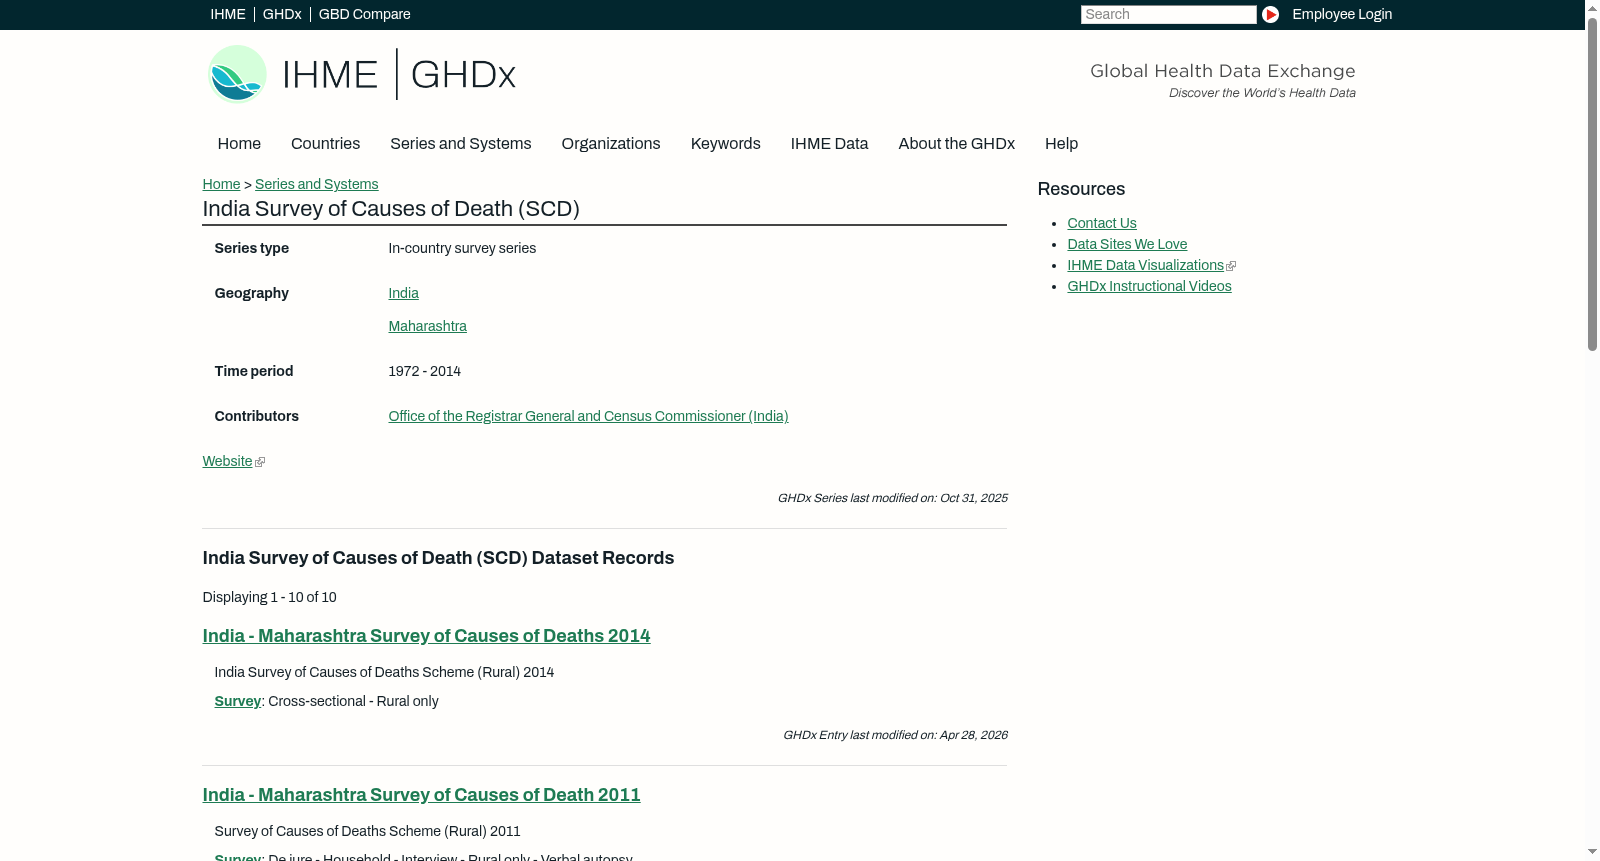Click external link icon after IHME Data Visualizations
Image resolution: width=1600 pixels, height=861 pixels.
1231,266
